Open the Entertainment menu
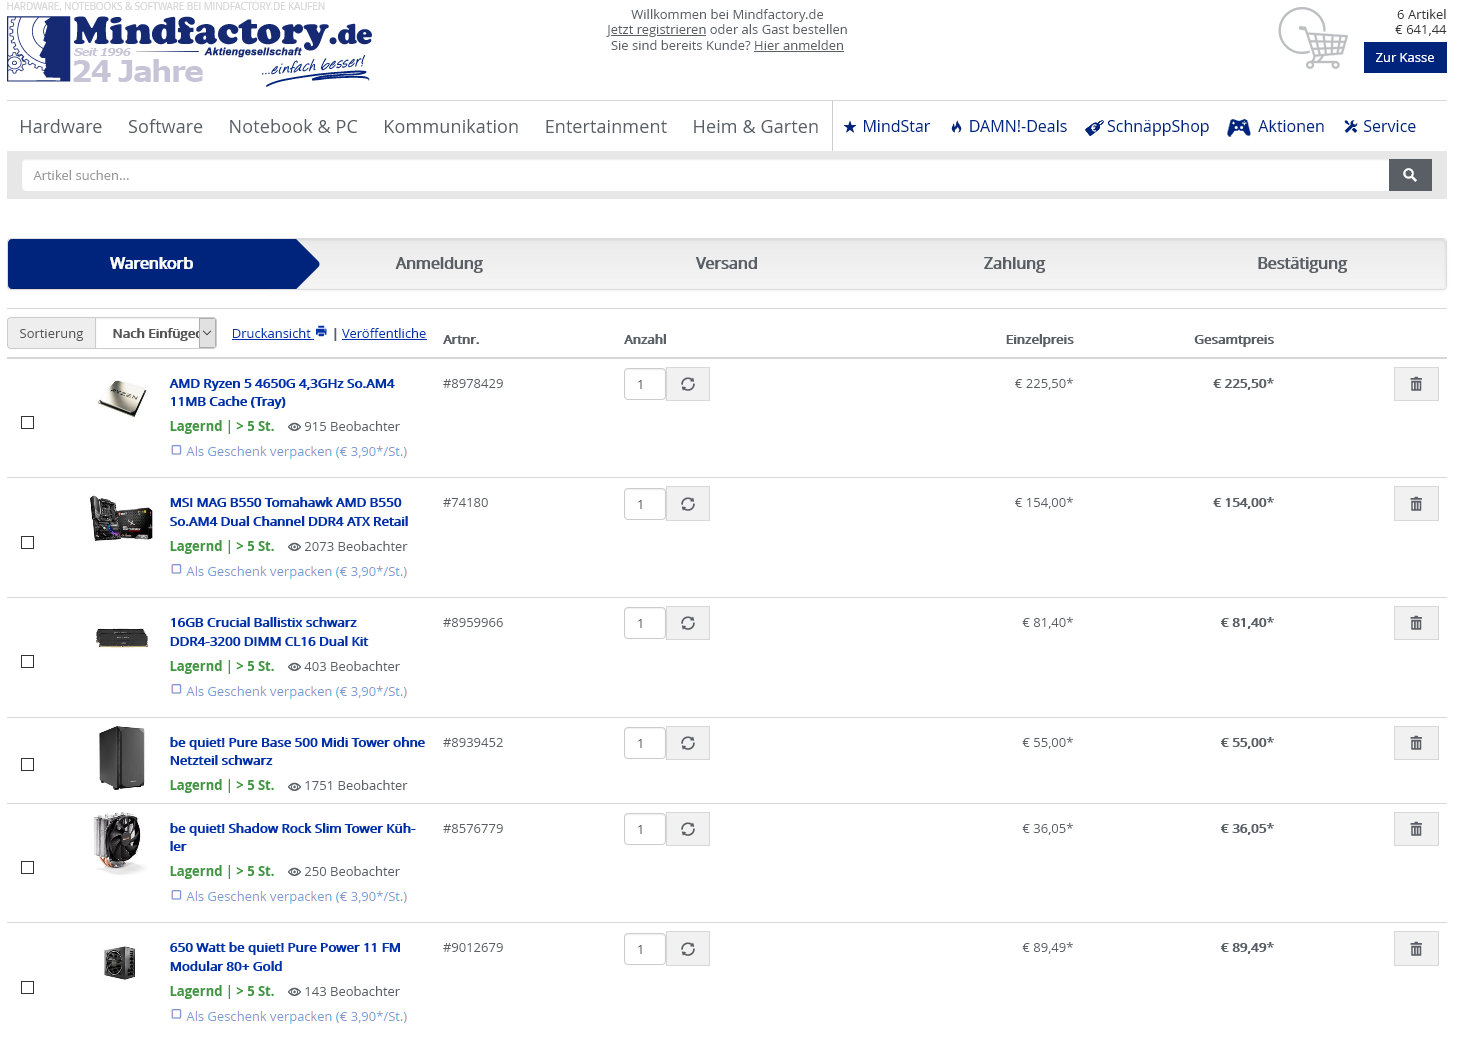This screenshot has height=1041, width=1475. (x=606, y=127)
